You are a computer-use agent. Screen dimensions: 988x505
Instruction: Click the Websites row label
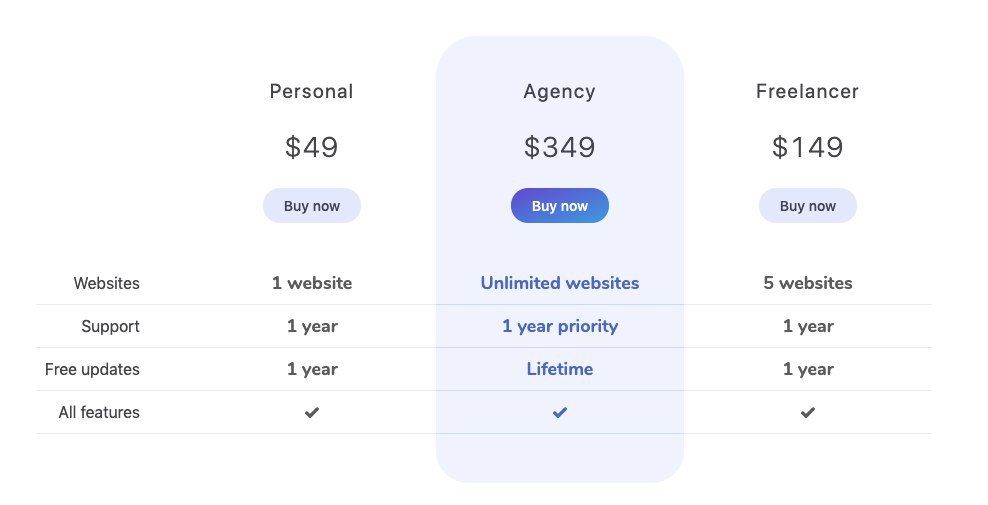point(106,283)
